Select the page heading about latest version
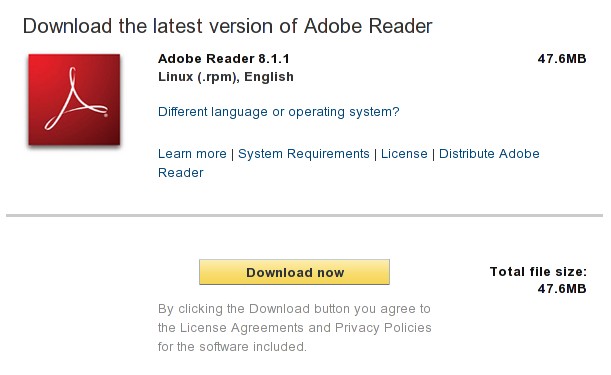Screen dimensions: 611x375 (x=228, y=26)
